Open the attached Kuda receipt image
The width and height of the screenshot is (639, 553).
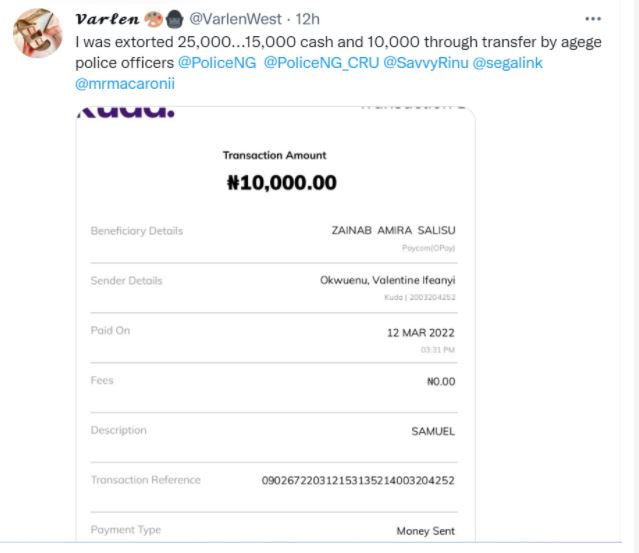(x=275, y=330)
